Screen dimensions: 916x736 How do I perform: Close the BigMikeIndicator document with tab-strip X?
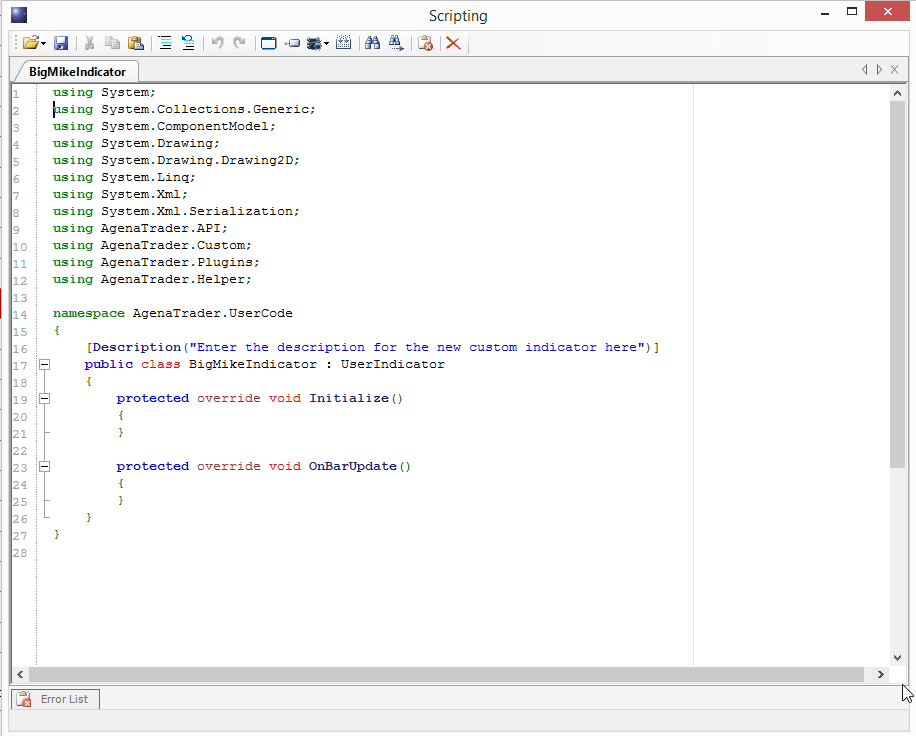[894, 70]
